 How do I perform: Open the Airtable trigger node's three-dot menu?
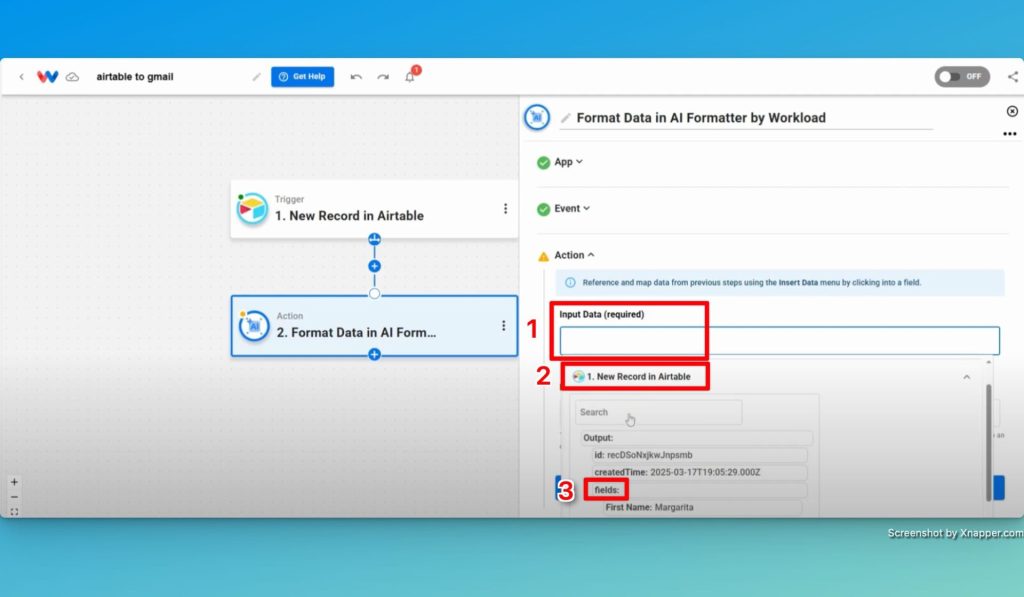505,208
